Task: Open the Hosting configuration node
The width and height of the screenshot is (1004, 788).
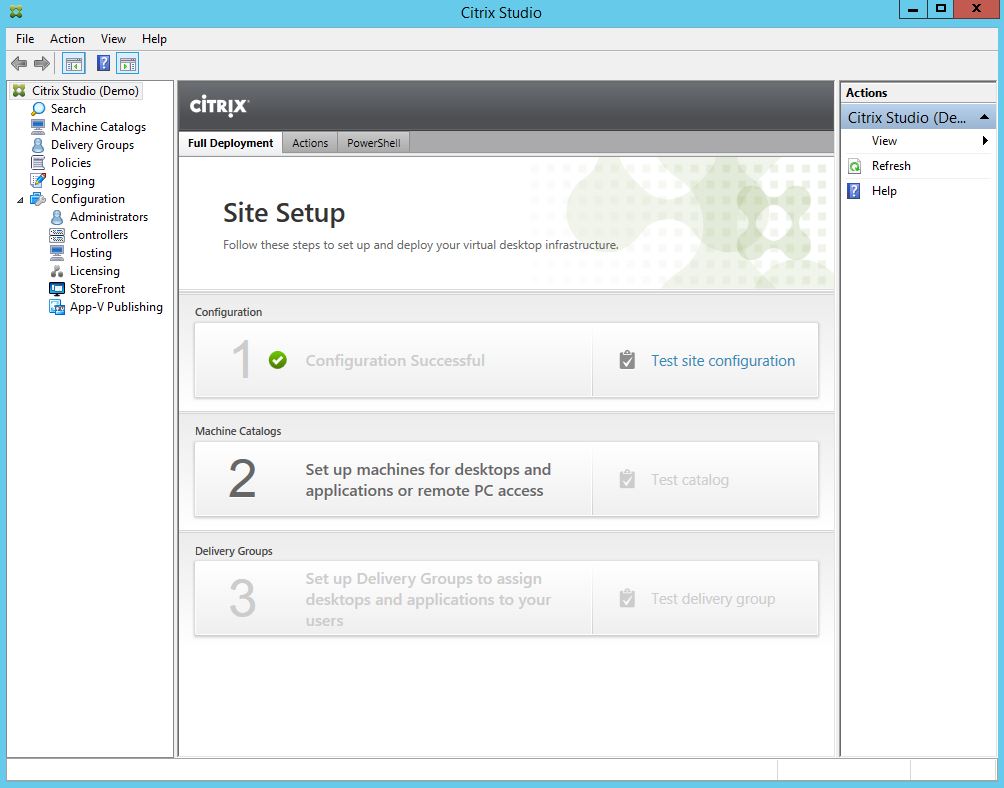Action: (90, 253)
